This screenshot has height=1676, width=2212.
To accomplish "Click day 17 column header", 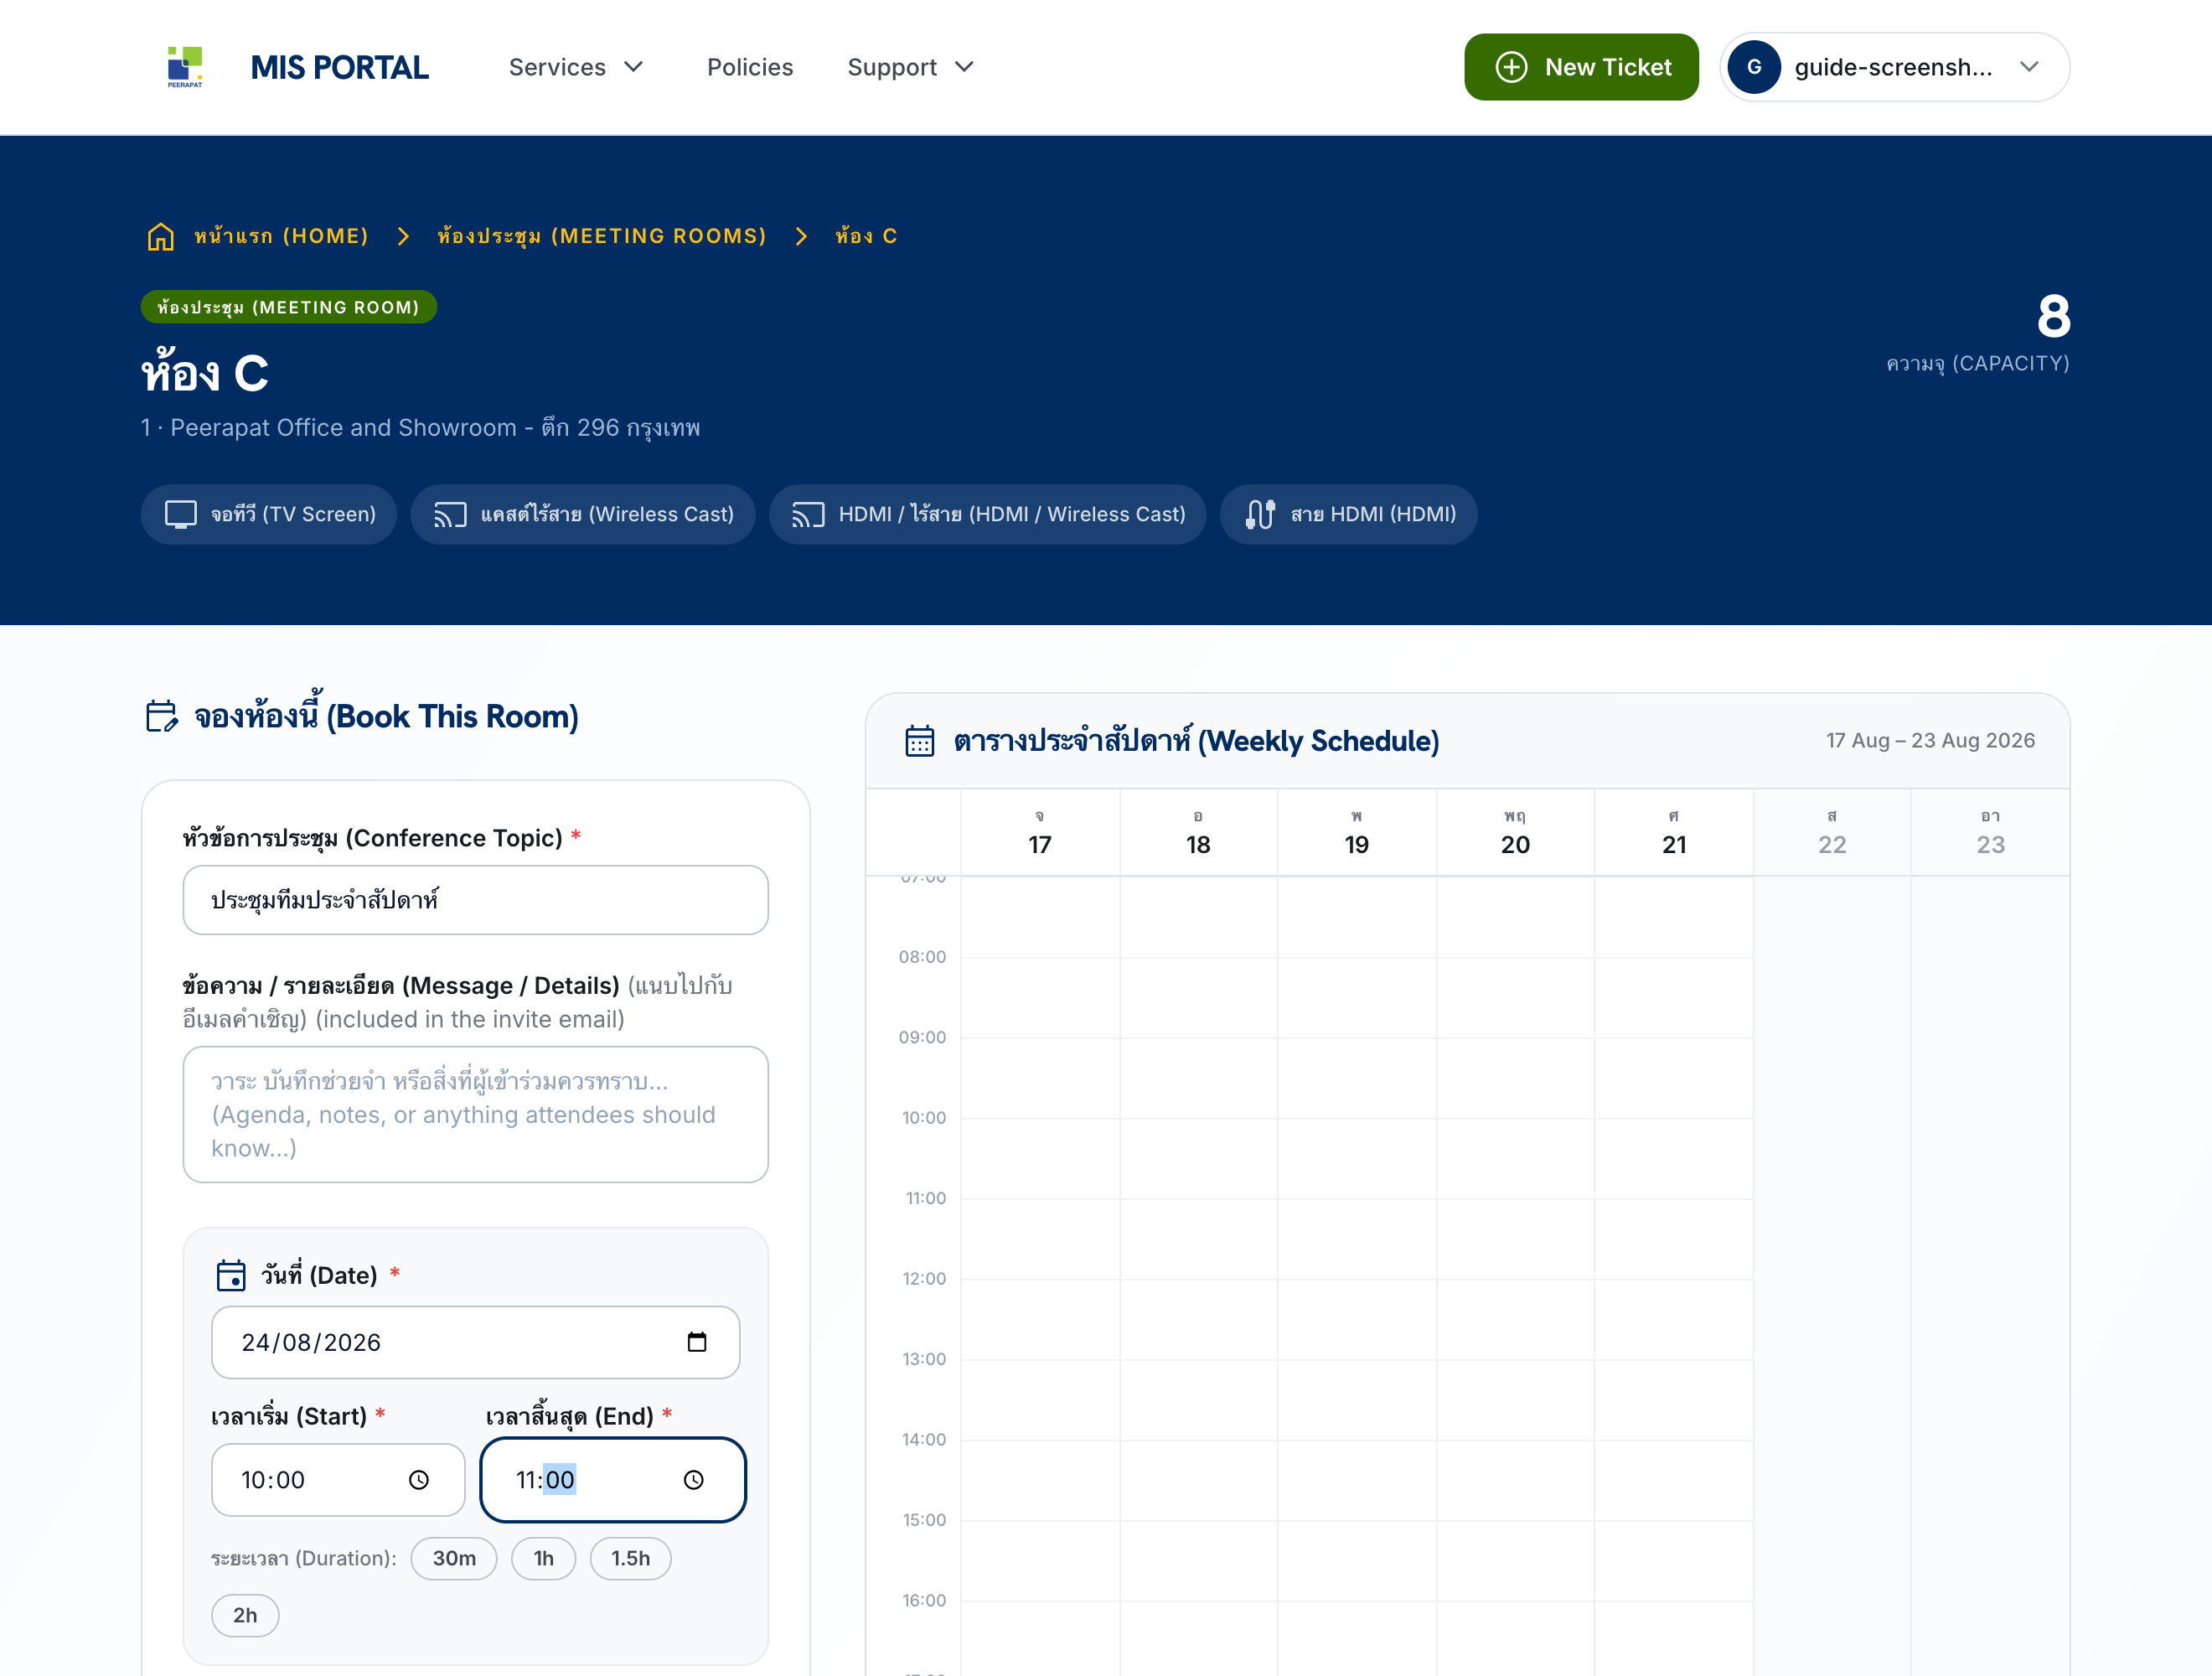I will click(1040, 832).
